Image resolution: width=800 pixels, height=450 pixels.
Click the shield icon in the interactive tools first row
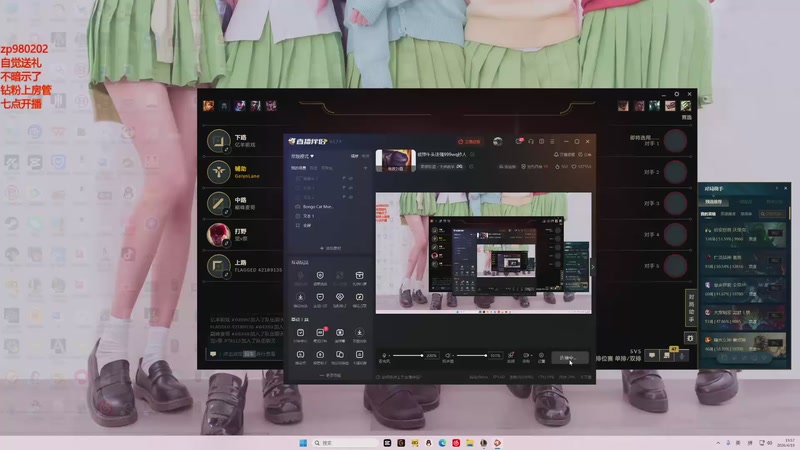pyautogui.click(x=320, y=278)
